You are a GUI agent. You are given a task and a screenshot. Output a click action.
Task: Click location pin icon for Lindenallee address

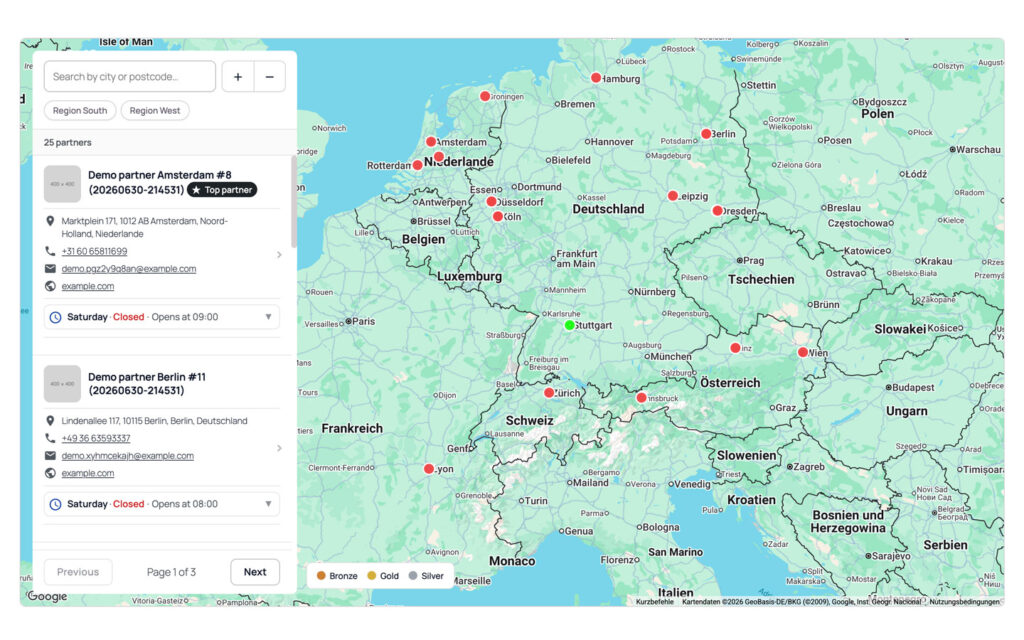coord(50,421)
